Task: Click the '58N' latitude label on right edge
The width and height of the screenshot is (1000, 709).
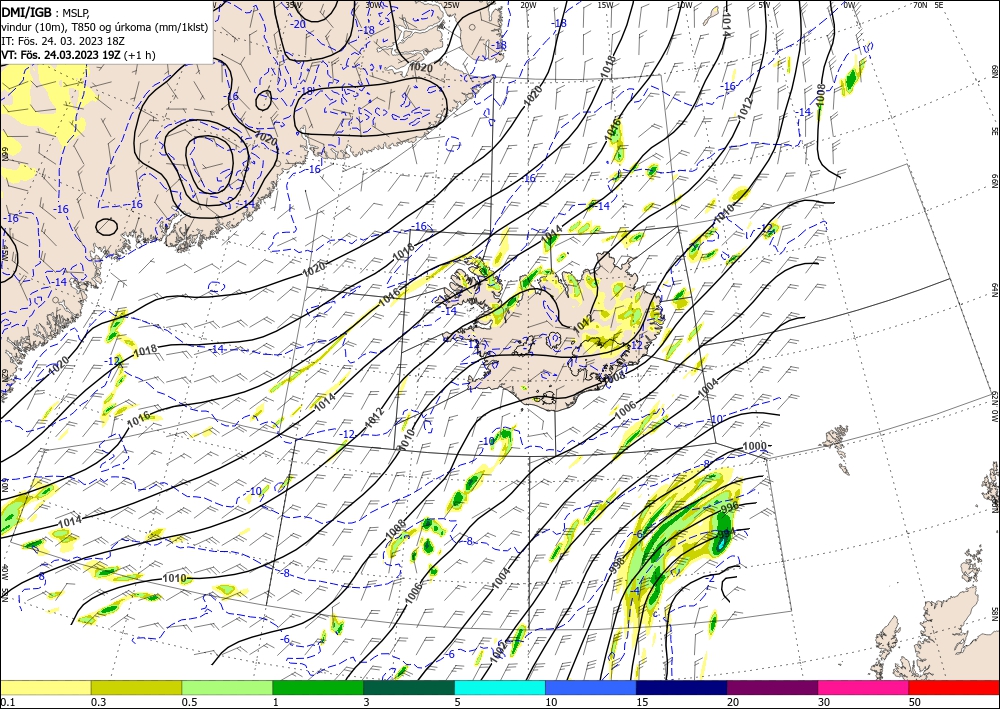Action: coord(994,613)
